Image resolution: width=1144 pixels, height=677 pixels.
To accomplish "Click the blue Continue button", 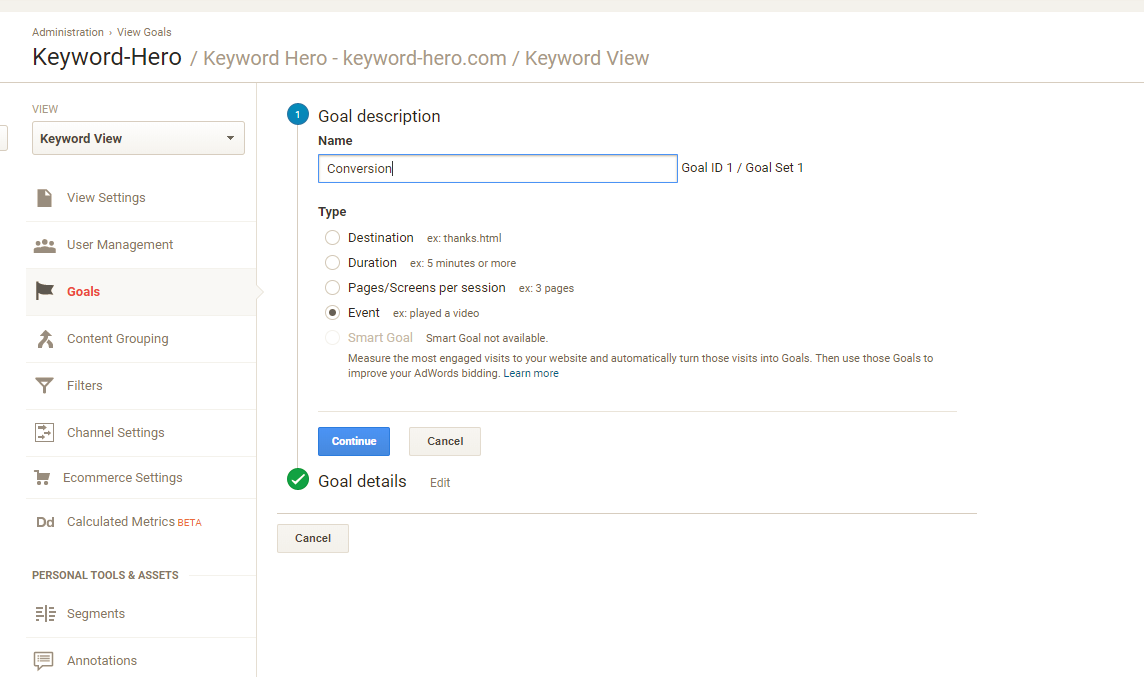I will (x=354, y=441).
